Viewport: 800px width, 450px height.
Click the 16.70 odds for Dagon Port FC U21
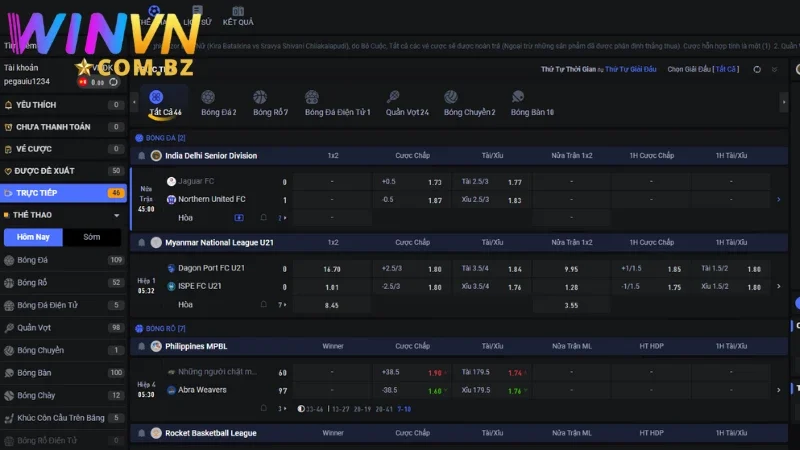point(332,269)
